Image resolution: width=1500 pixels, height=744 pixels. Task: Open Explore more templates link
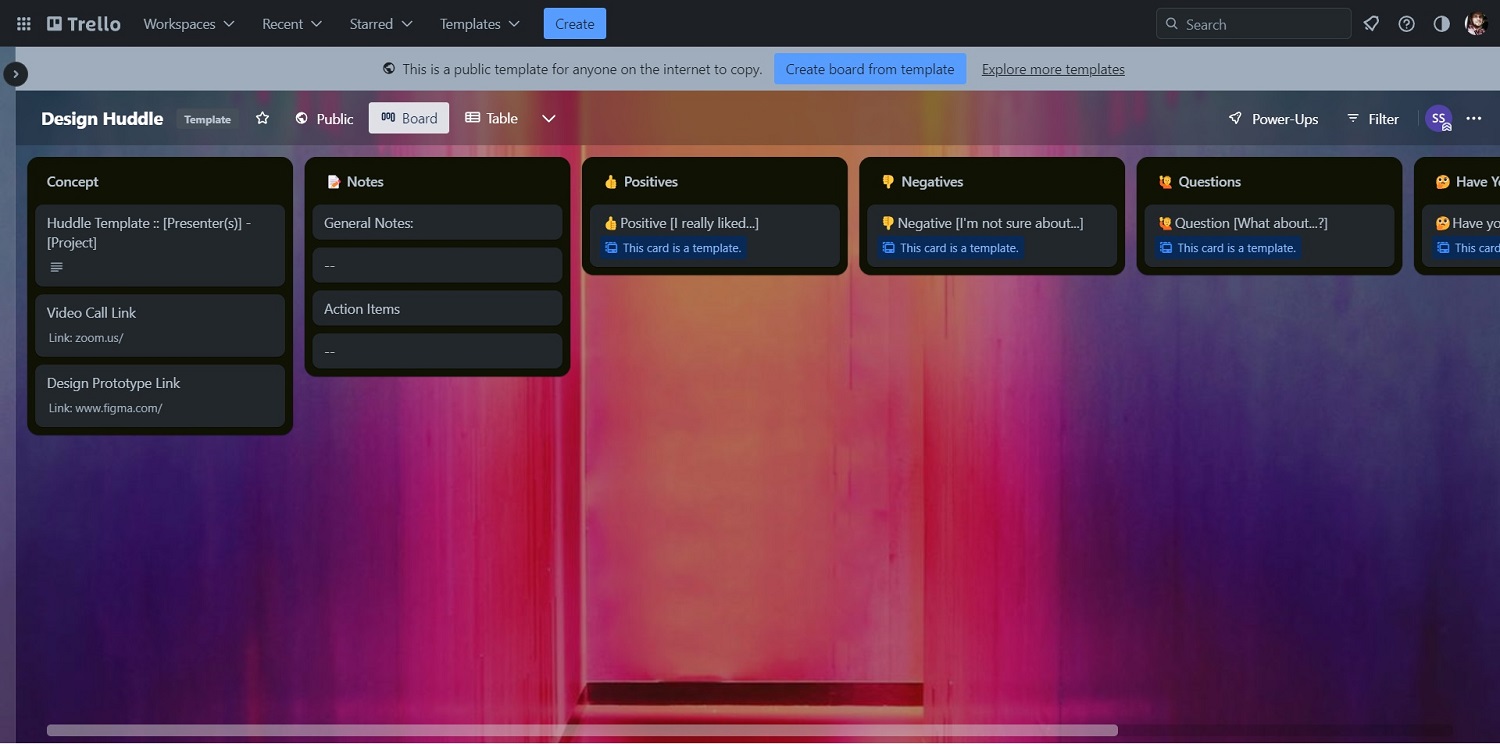pos(1052,69)
